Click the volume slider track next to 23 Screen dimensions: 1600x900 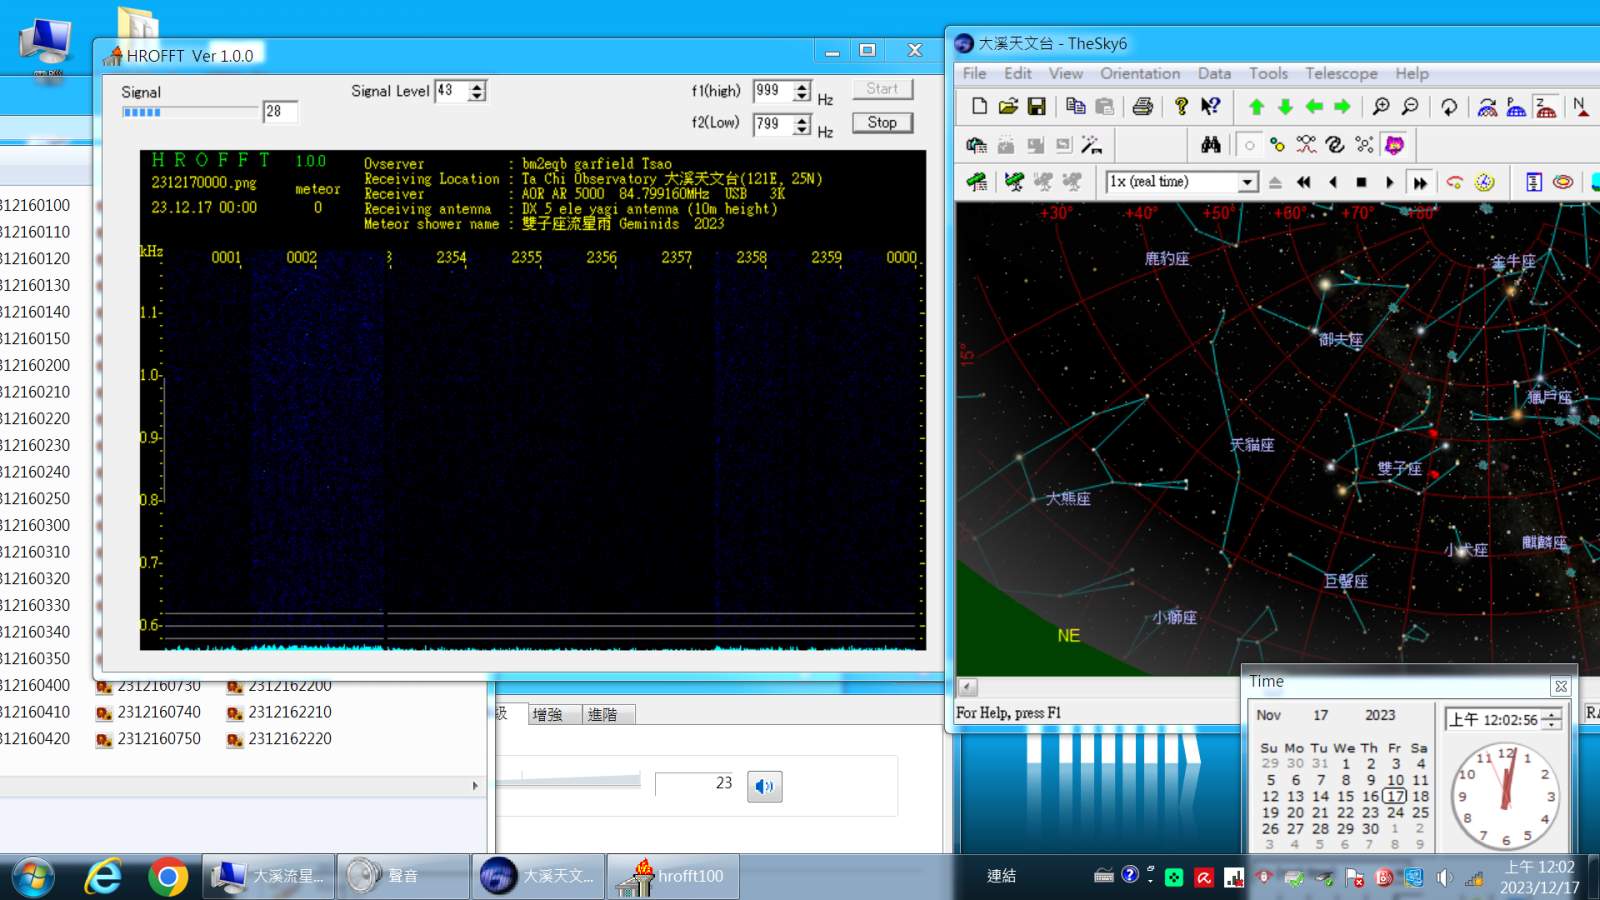(x=580, y=781)
